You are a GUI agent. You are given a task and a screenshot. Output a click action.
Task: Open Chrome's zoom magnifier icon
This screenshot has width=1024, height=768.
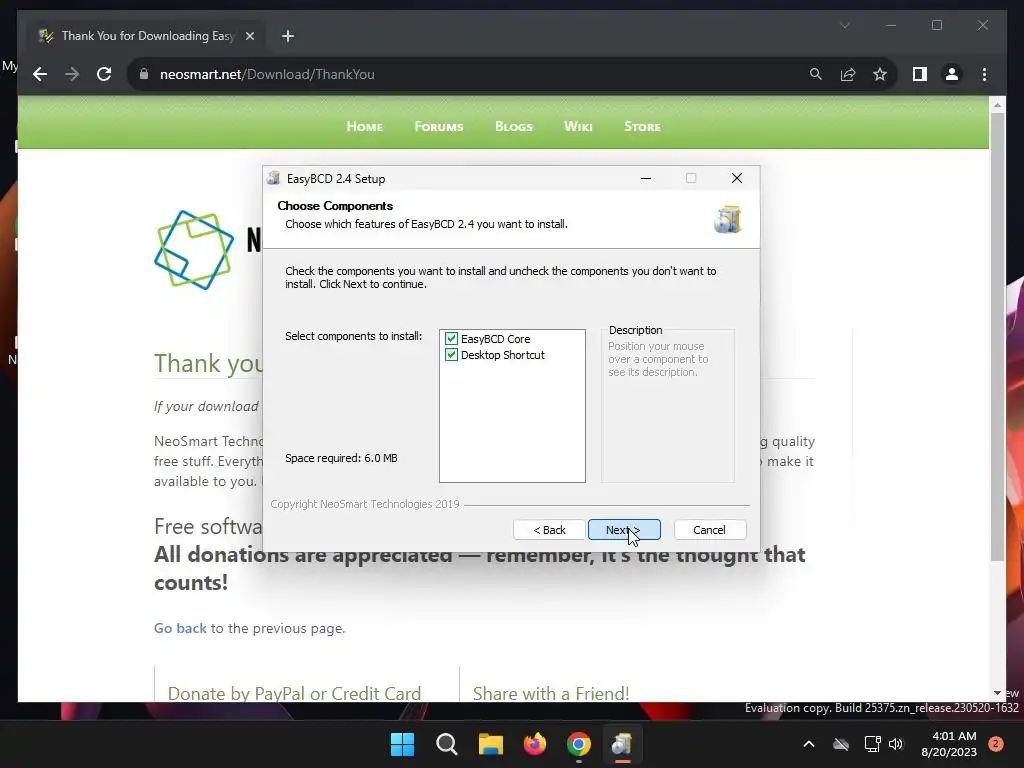click(x=816, y=74)
